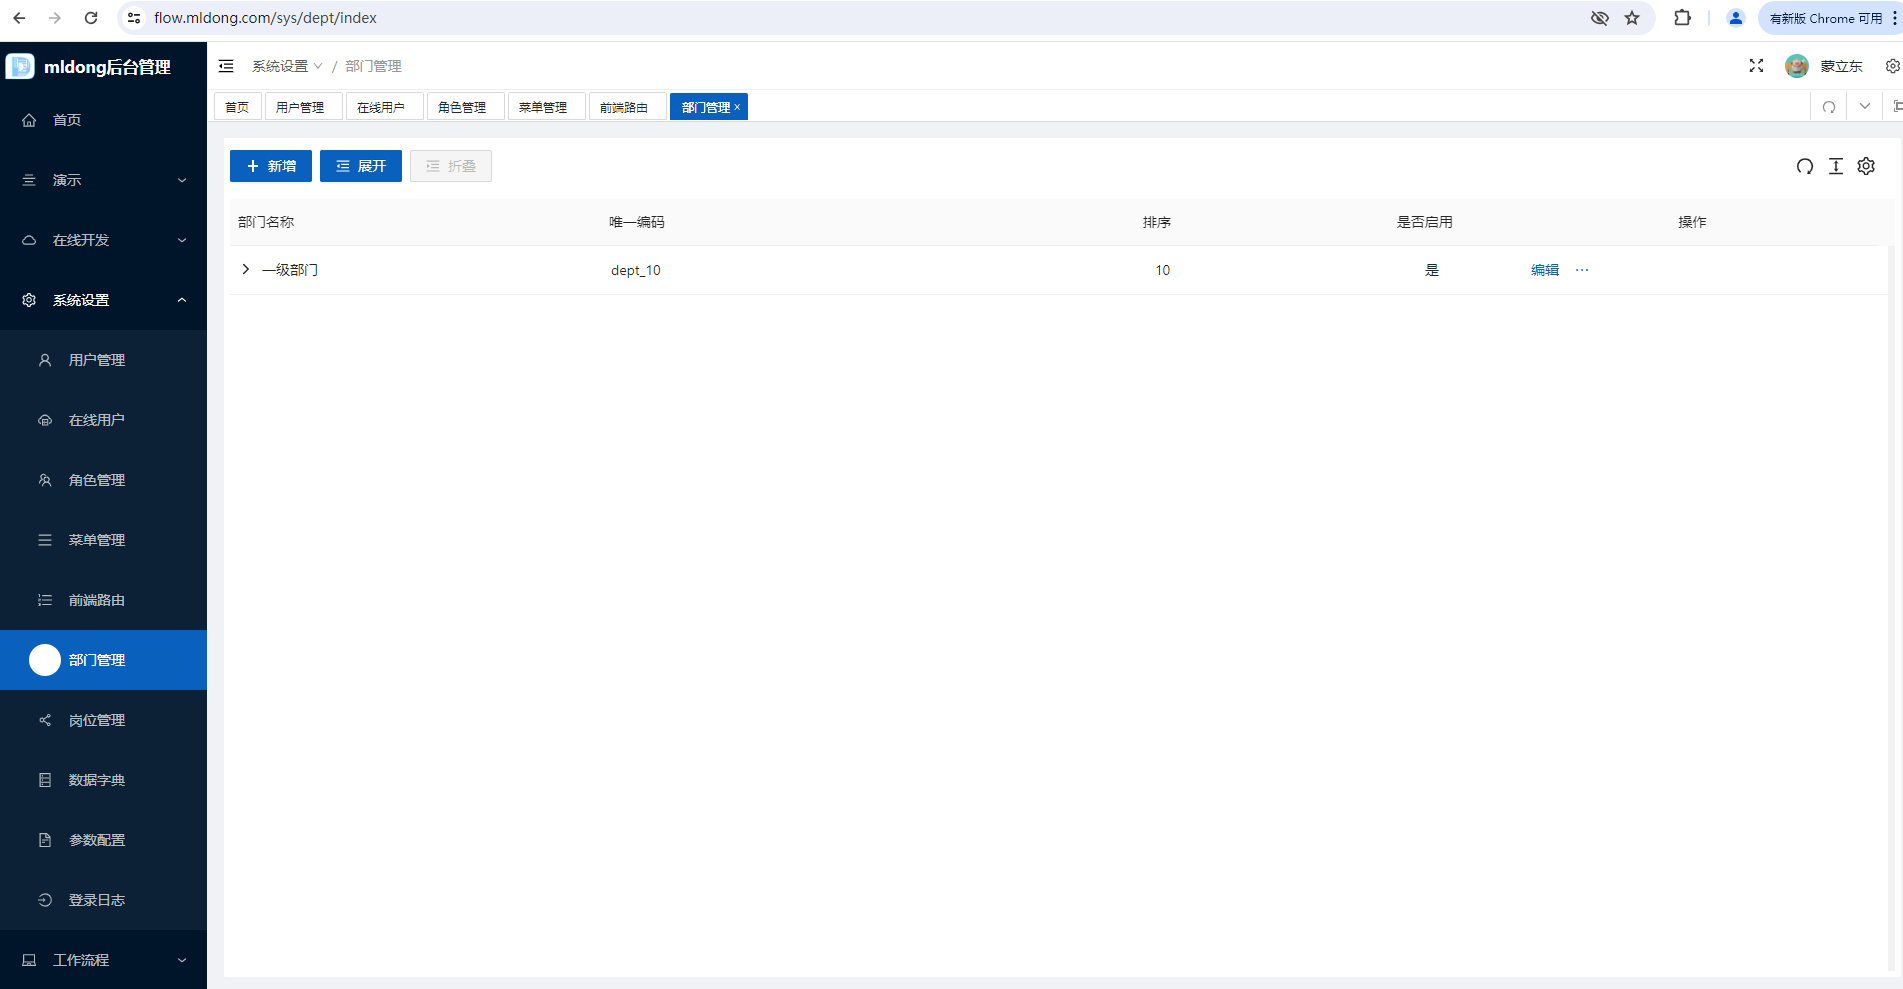Open 前端路由 in the sidebar
This screenshot has height=989, width=1903.
click(x=103, y=600)
